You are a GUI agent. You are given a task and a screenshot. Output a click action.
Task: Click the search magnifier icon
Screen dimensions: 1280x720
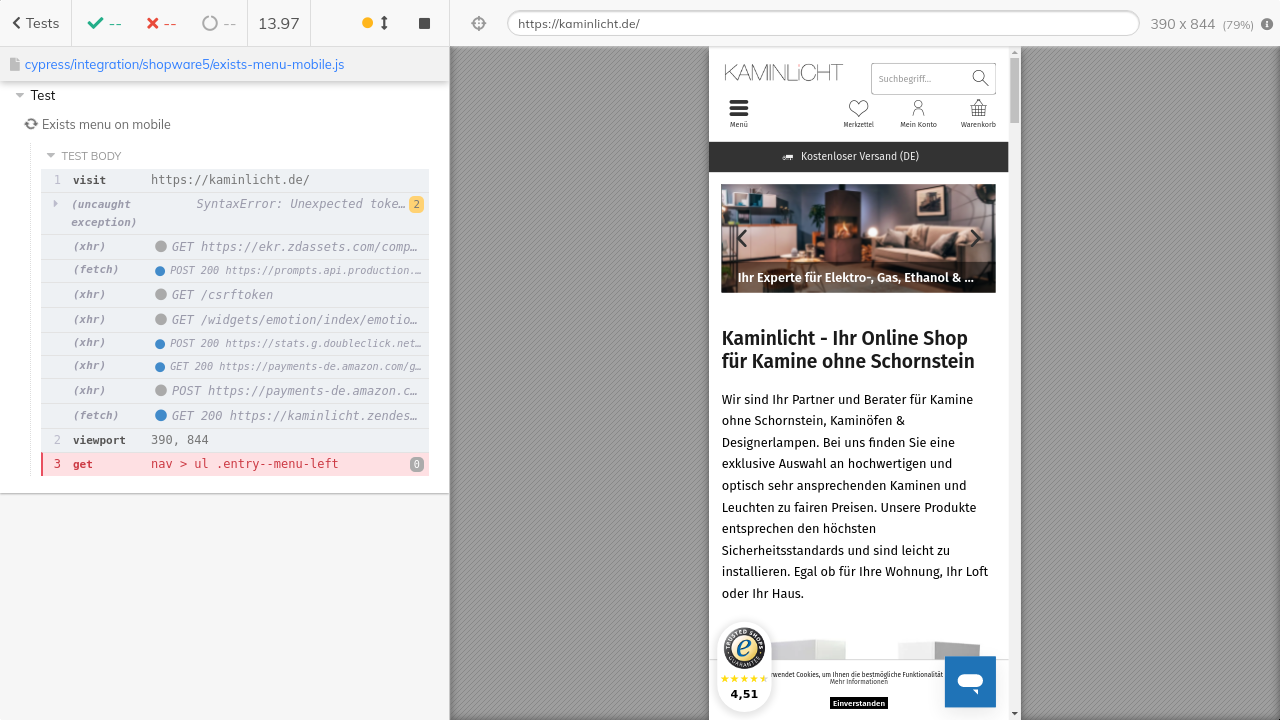tap(979, 78)
